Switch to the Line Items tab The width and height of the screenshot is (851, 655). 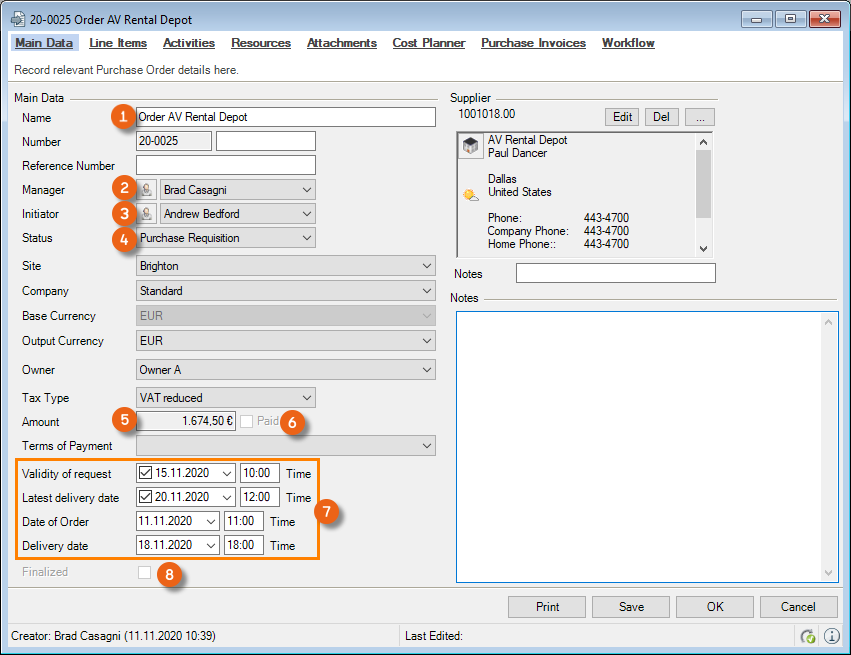tap(118, 43)
